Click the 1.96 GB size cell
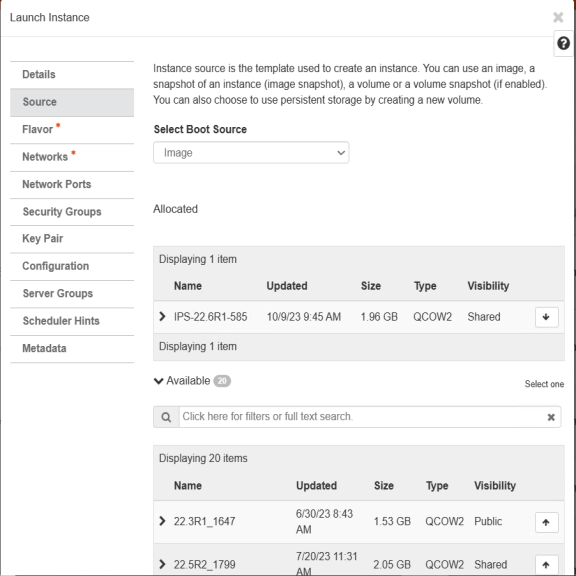This screenshot has width=576, height=576. pyautogui.click(x=379, y=317)
